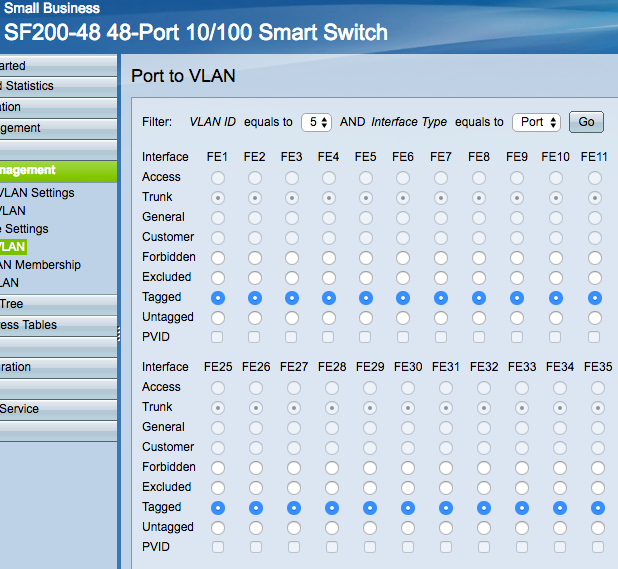Select Tagged radio for FE28
Screen dimensions: 618x569
click(332, 508)
